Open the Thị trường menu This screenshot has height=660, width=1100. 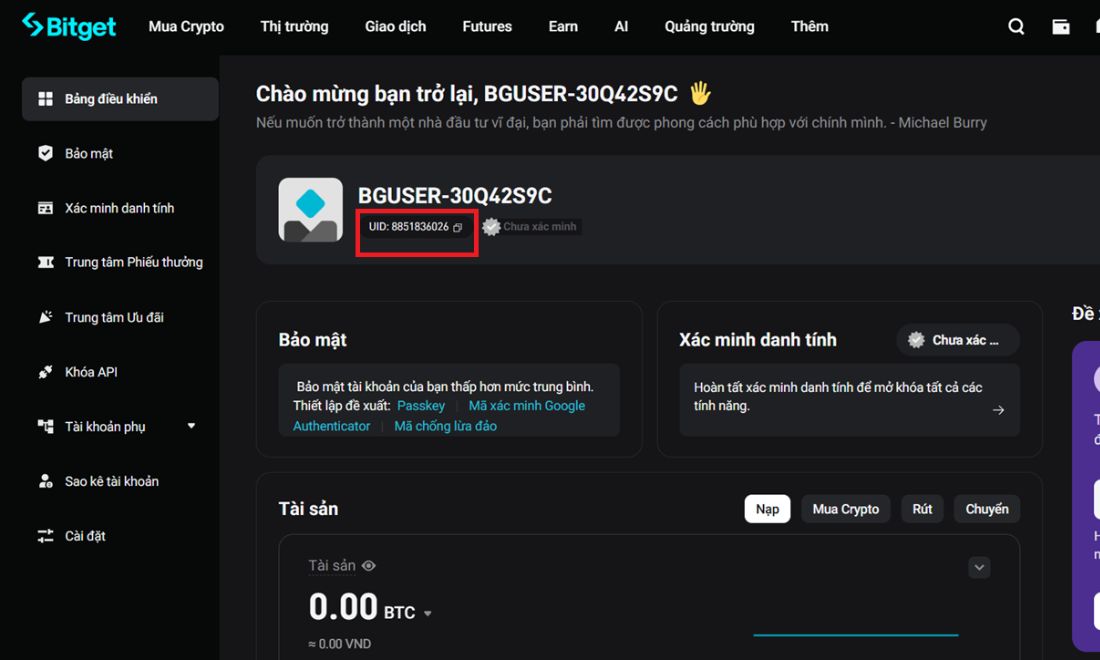coord(294,27)
